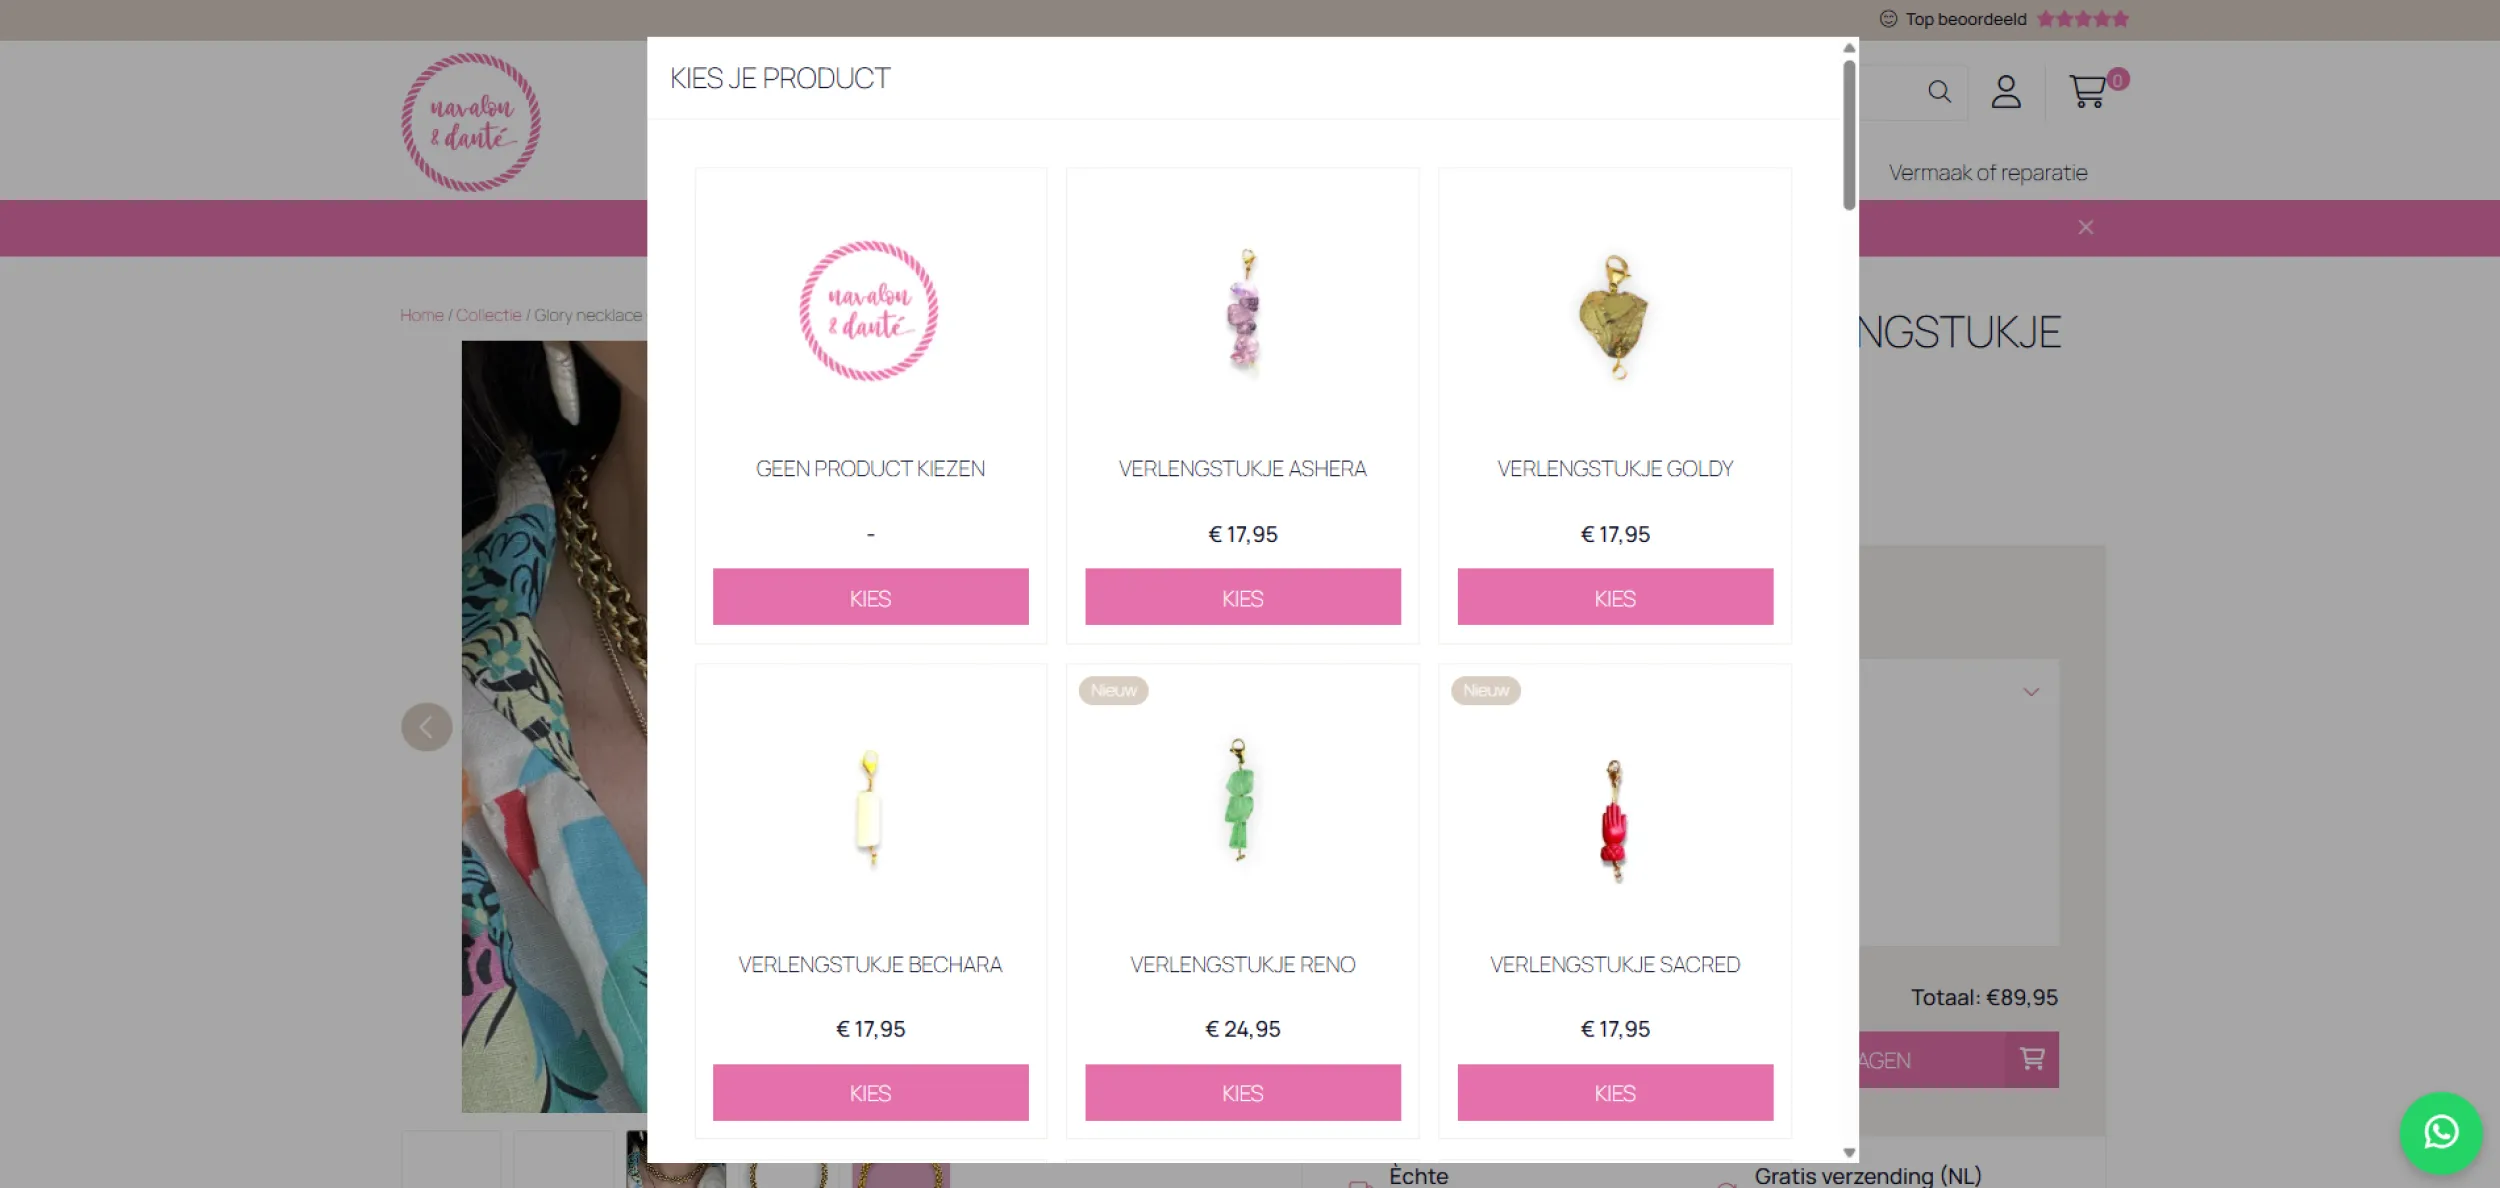Viewport: 2500px width, 1188px height.
Task: Click Verlengstukje Bechara product image
Action: point(869,808)
